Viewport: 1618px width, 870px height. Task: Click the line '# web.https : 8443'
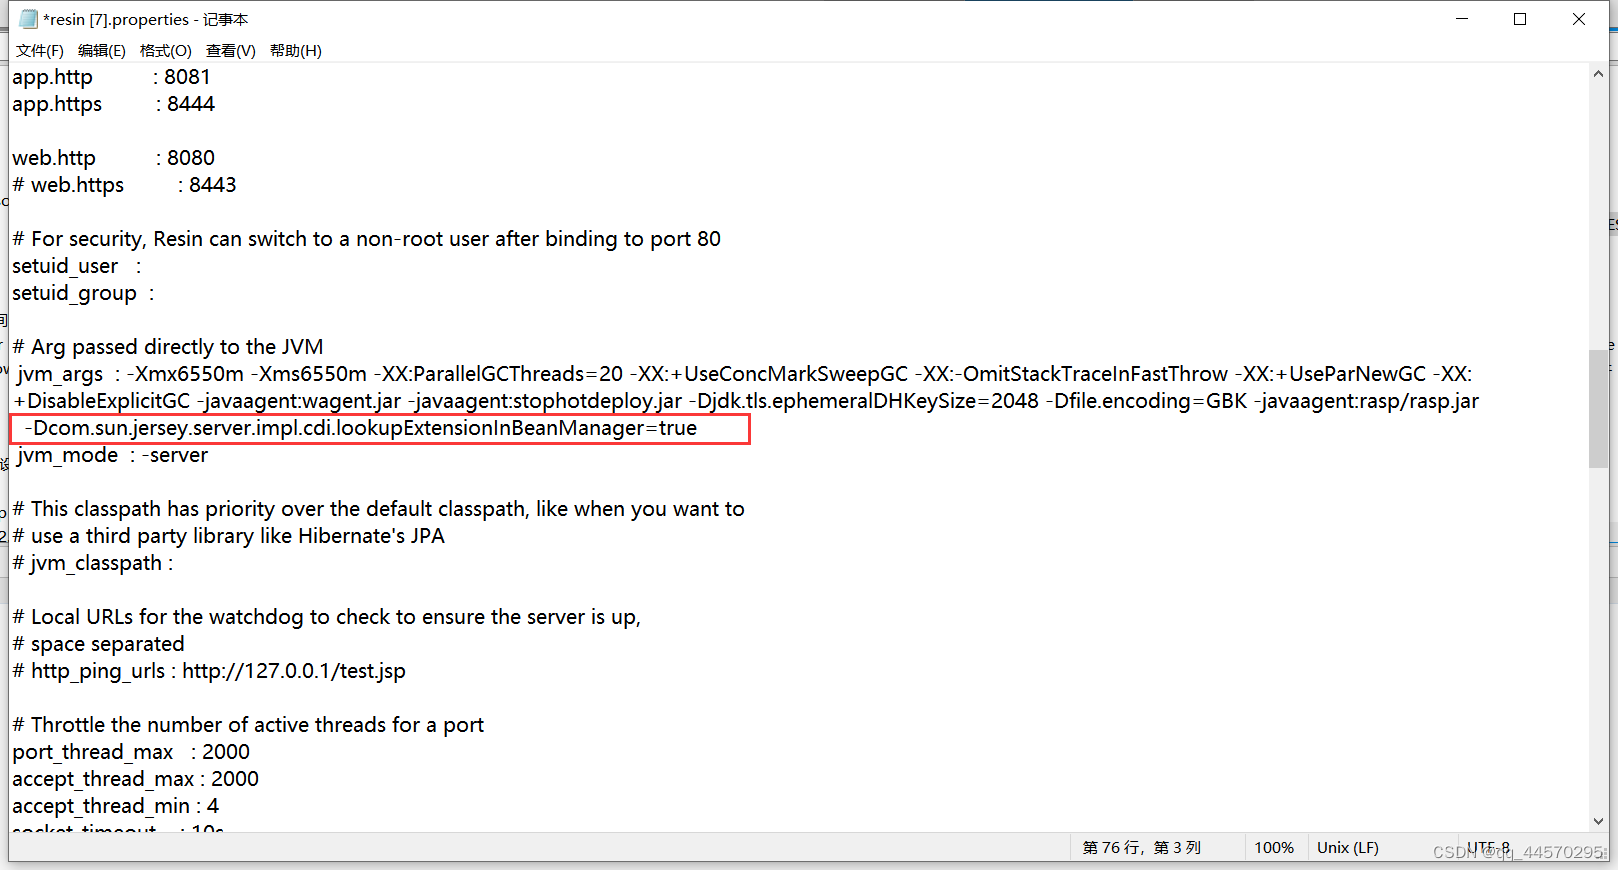point(125,185)
